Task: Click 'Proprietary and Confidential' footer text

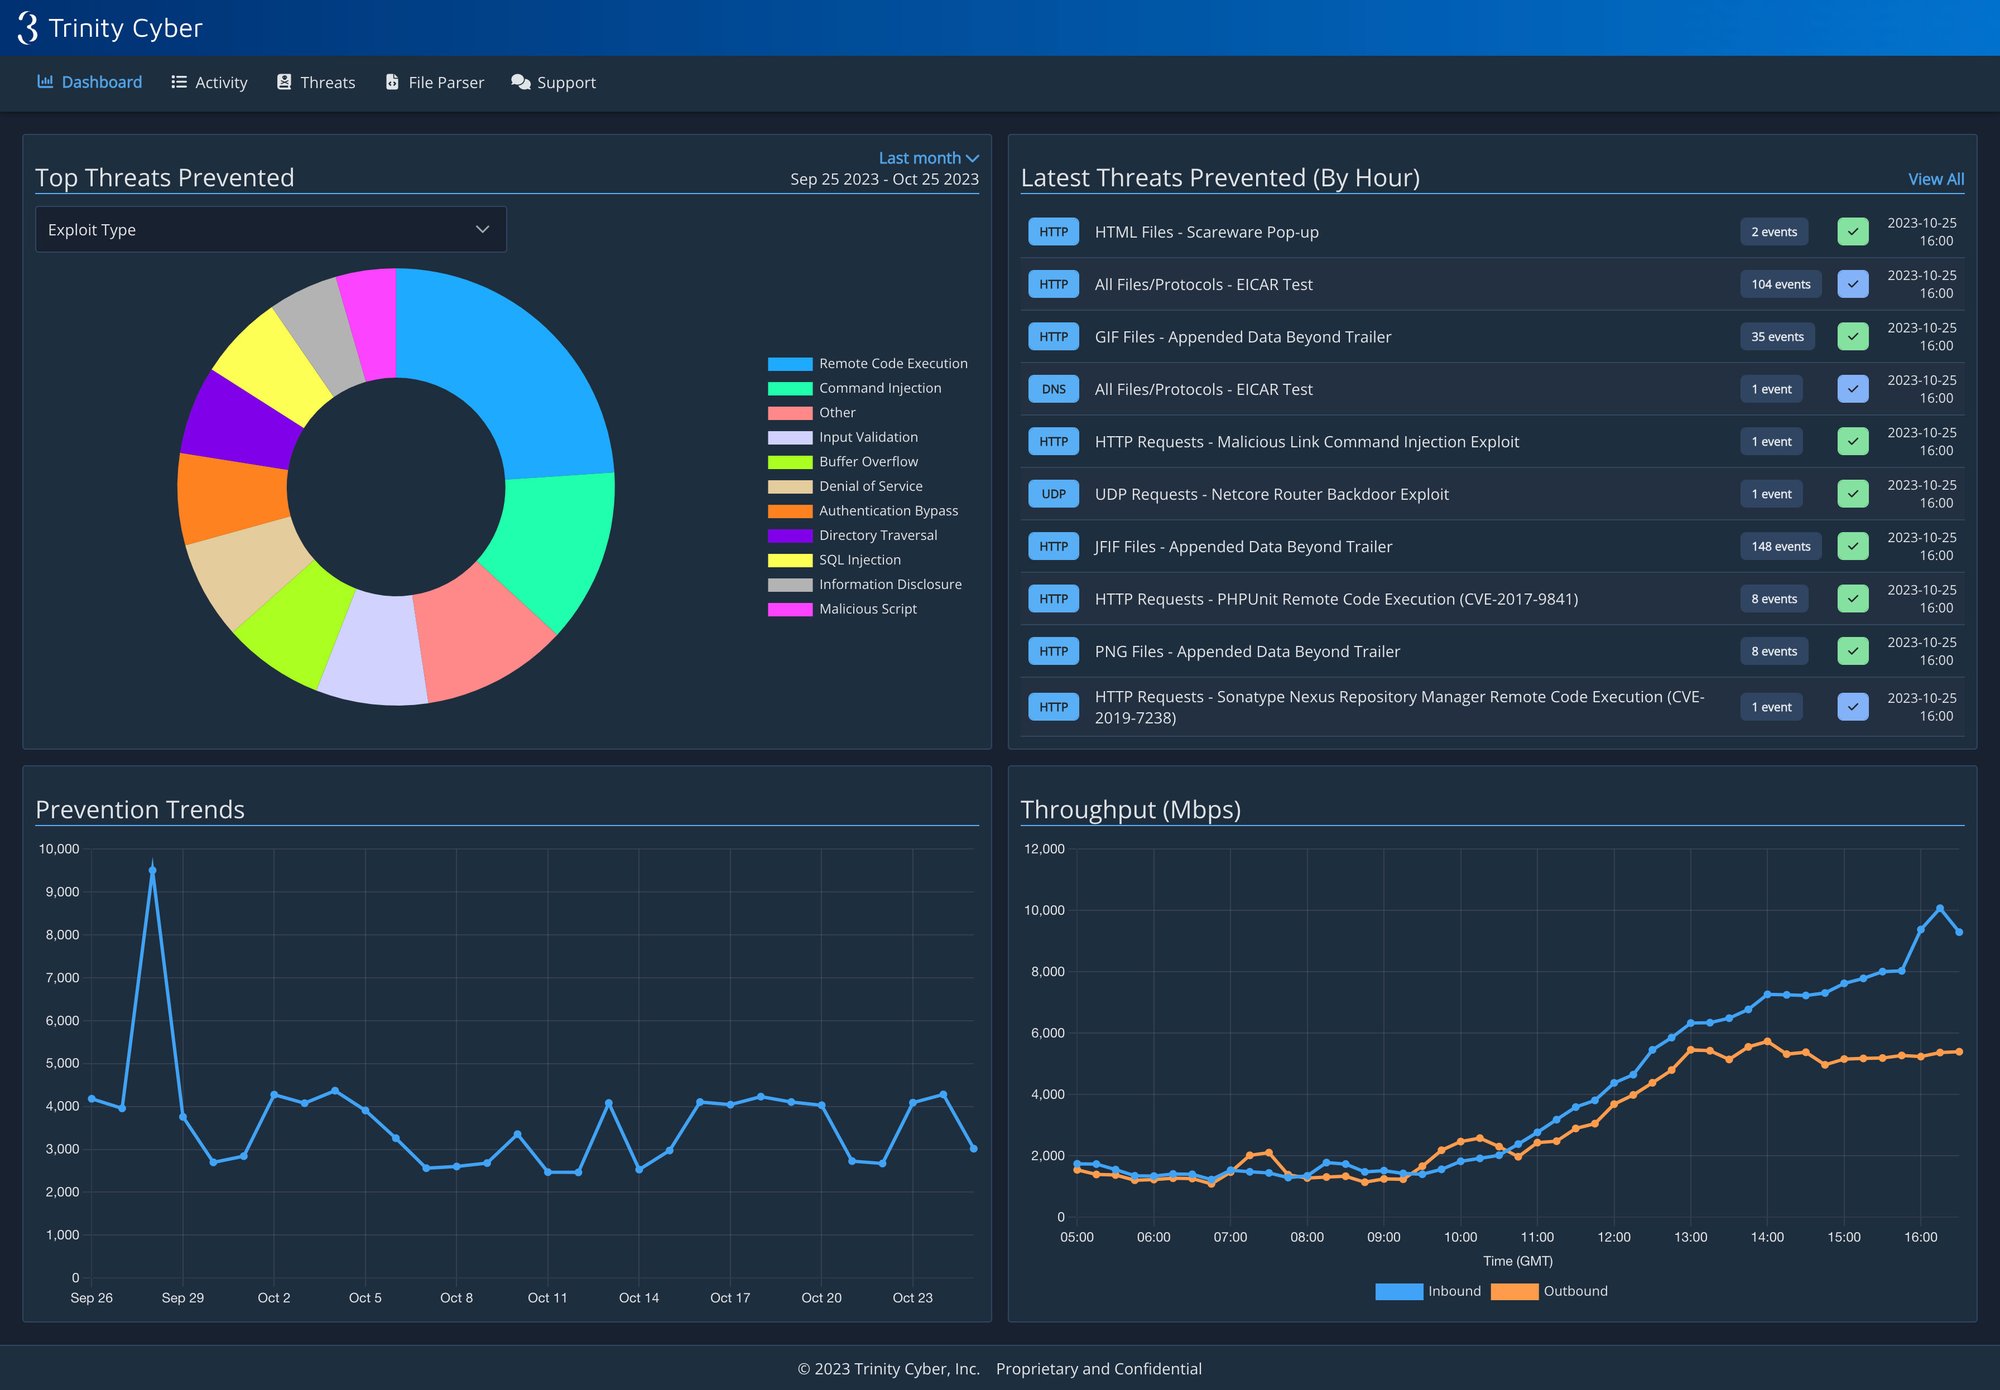Action: (1099, 1369)
